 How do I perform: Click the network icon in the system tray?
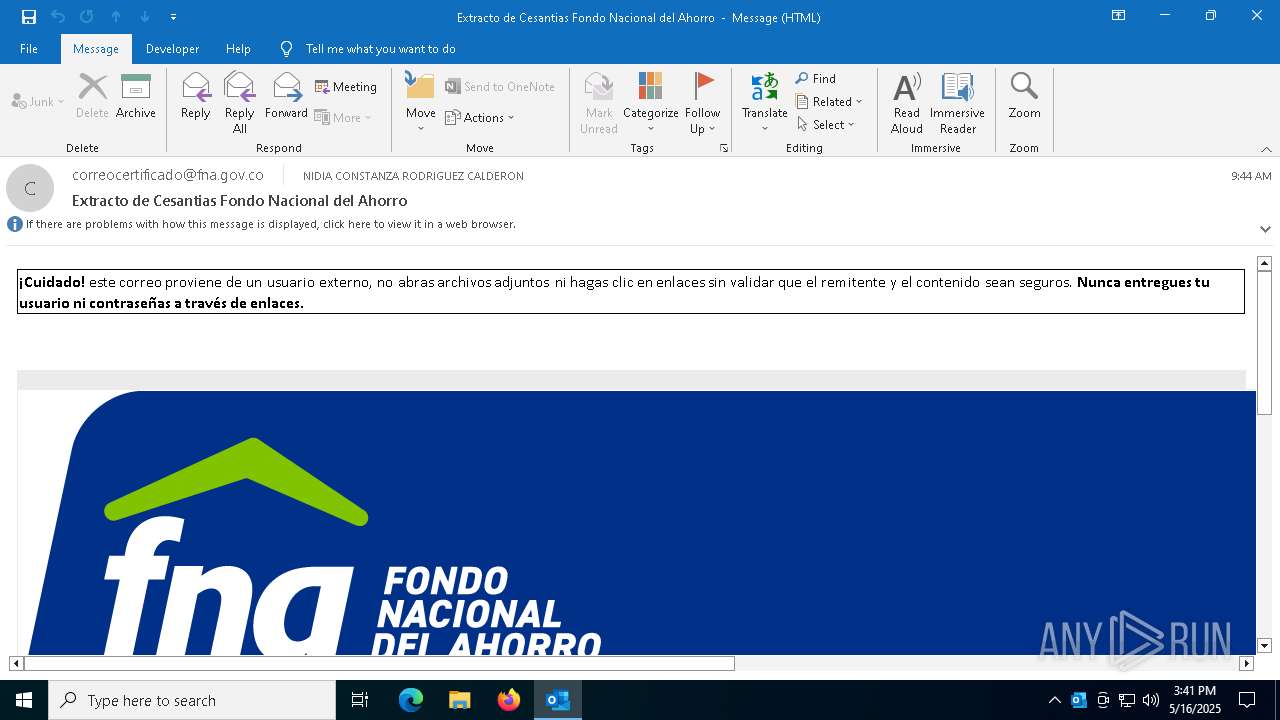tap(1127, 700)
